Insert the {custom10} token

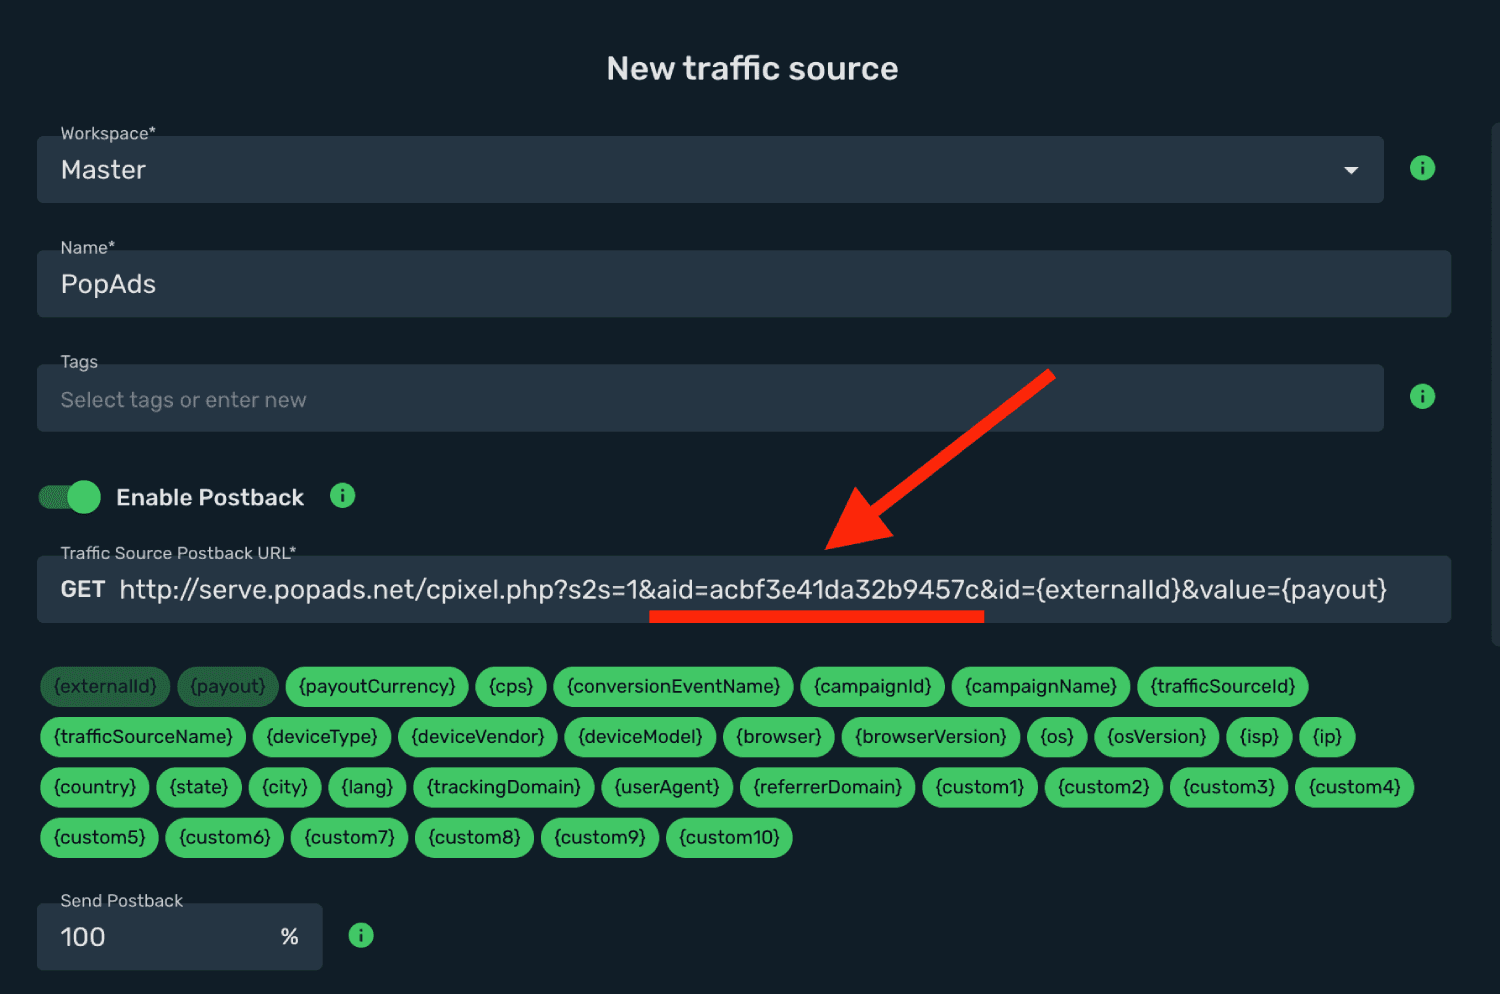point(729,837)
